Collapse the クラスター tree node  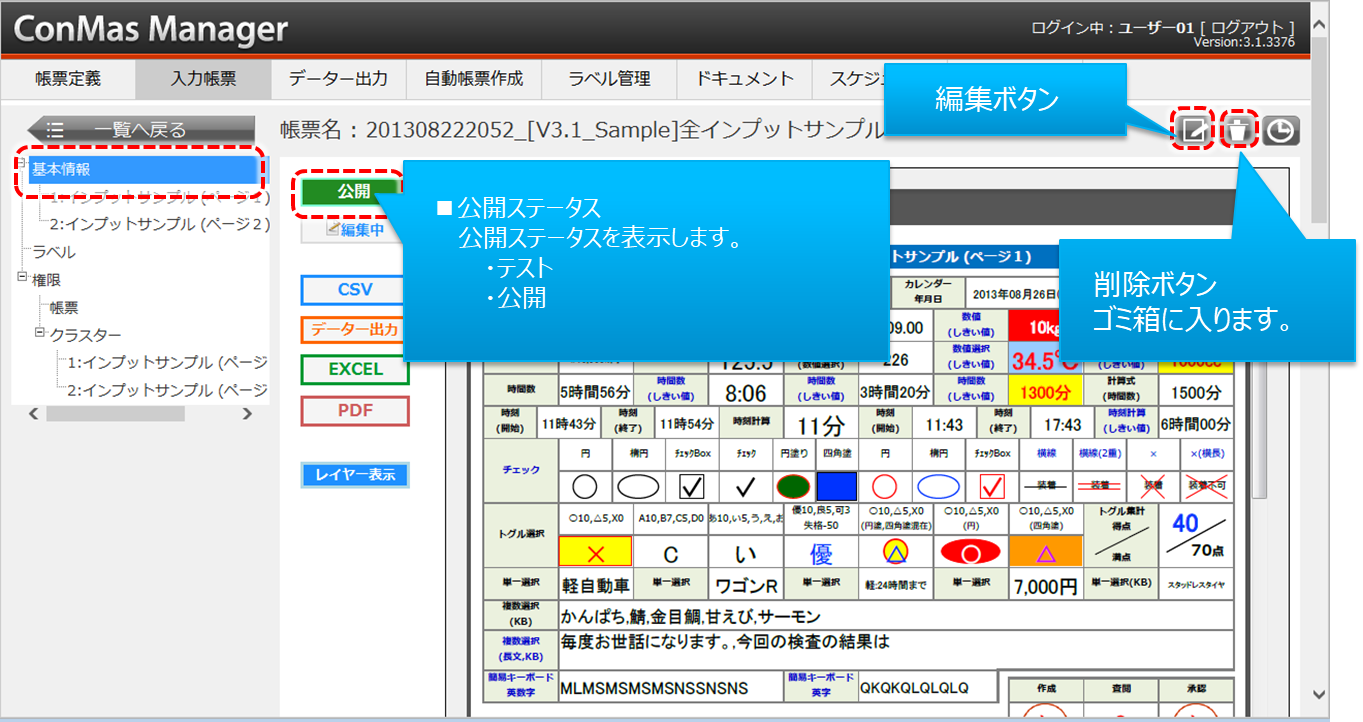41,332
